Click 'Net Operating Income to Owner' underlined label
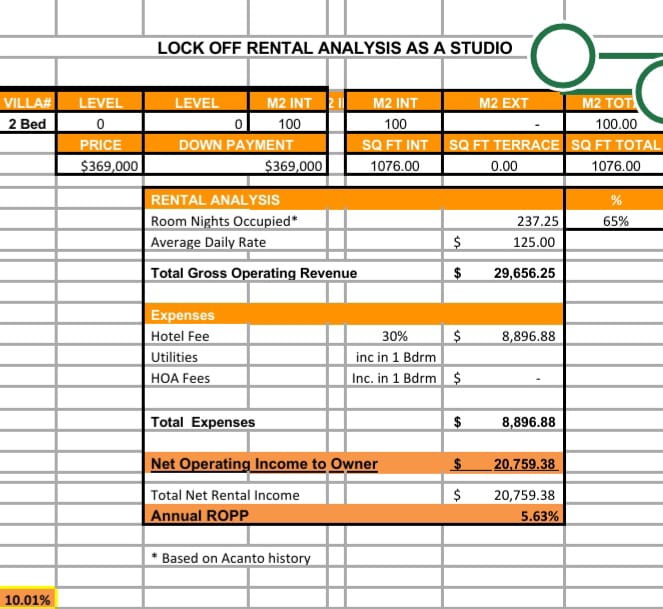Image resolution: width=663 pixels, height=609 pixels. click(x=264, y=464)
